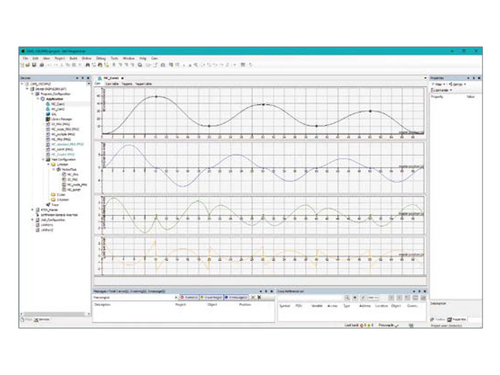Image resolution: width=500 pixels, height=375 pixels.
Task: Toggle the errors filter in Messages panel
Action: [x=189, y=297]
